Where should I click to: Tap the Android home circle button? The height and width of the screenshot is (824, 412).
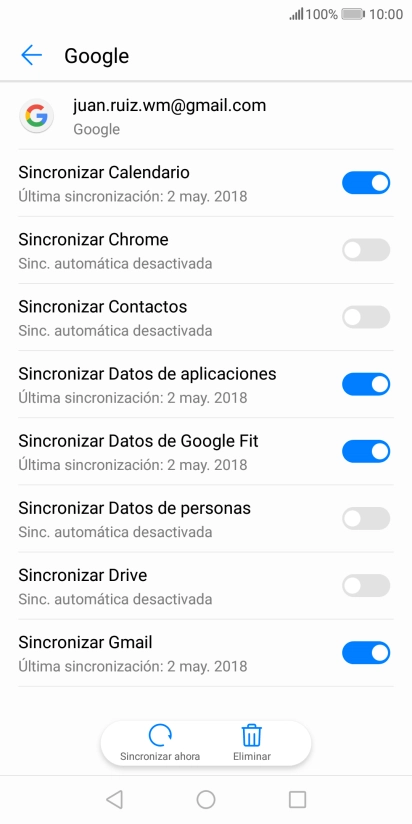point(206,799)
